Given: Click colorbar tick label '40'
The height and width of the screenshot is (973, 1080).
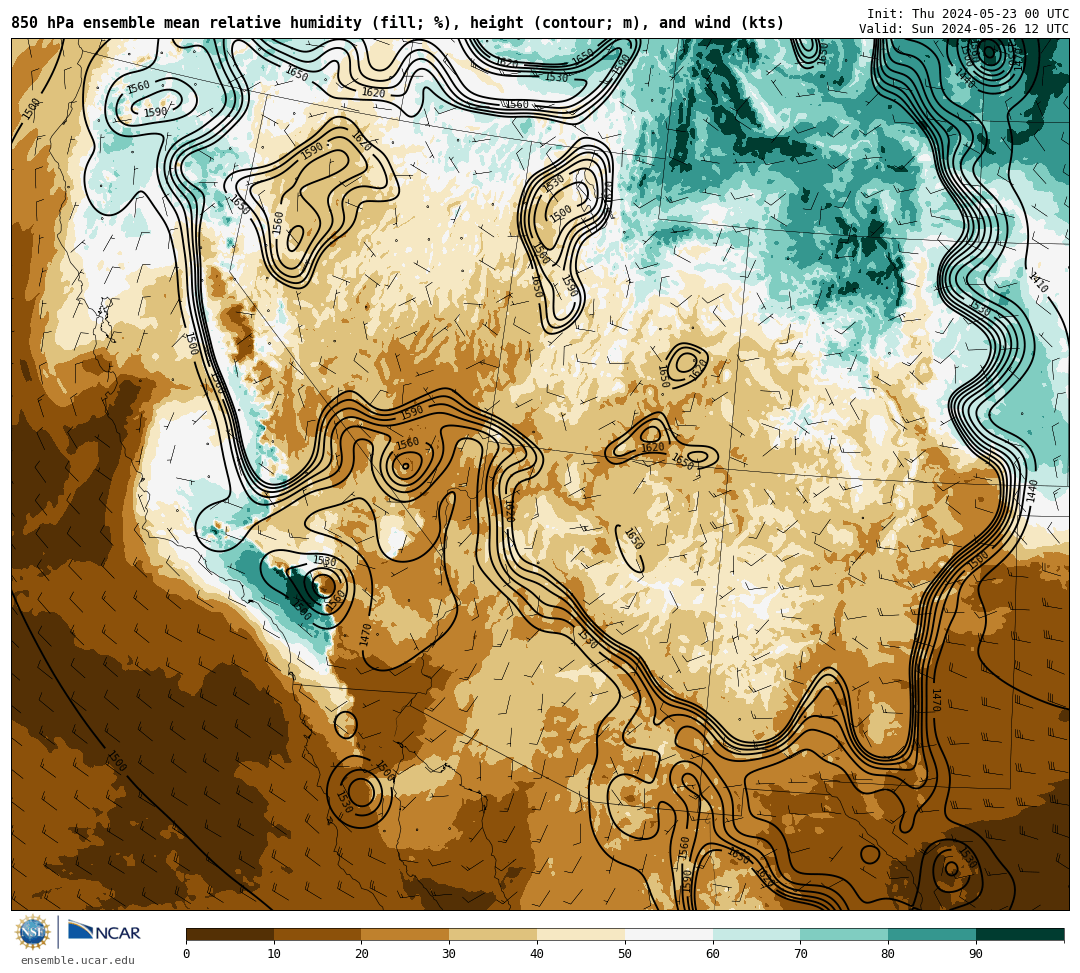Looking at the screenshot, I should click(x=537, y=954).
